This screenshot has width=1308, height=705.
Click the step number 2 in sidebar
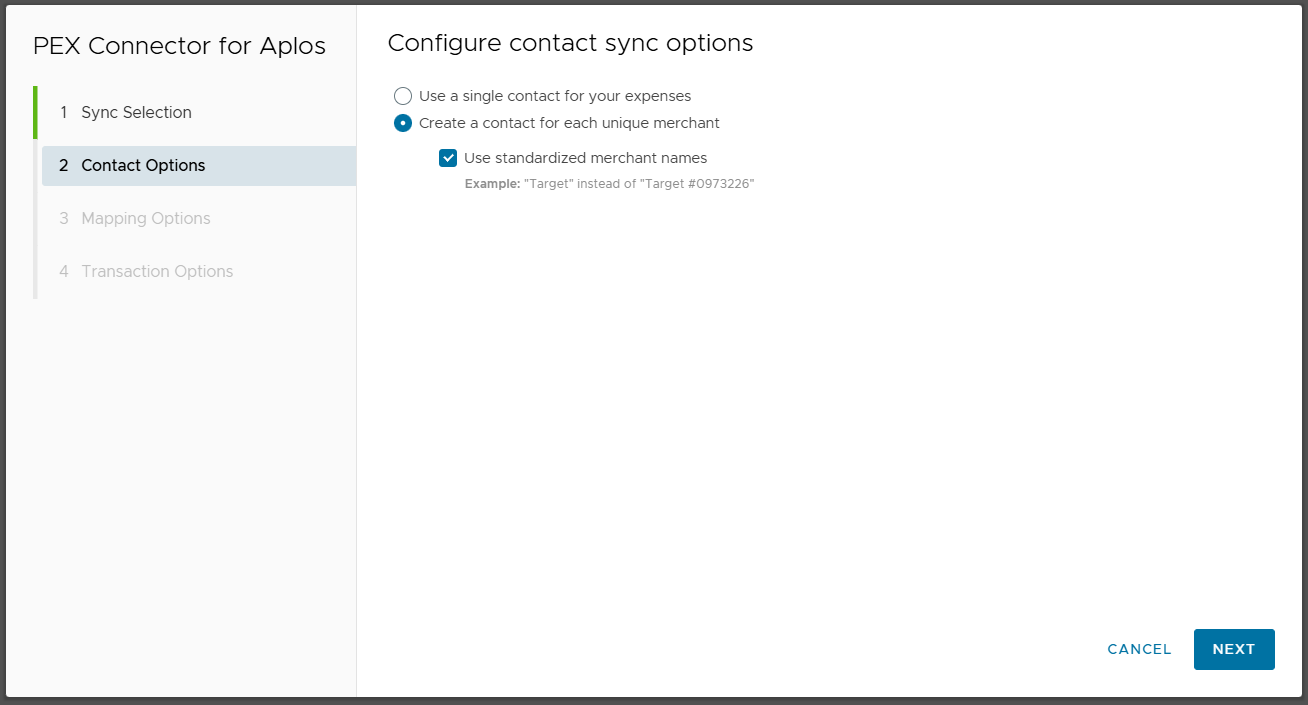tap(64, 165)
